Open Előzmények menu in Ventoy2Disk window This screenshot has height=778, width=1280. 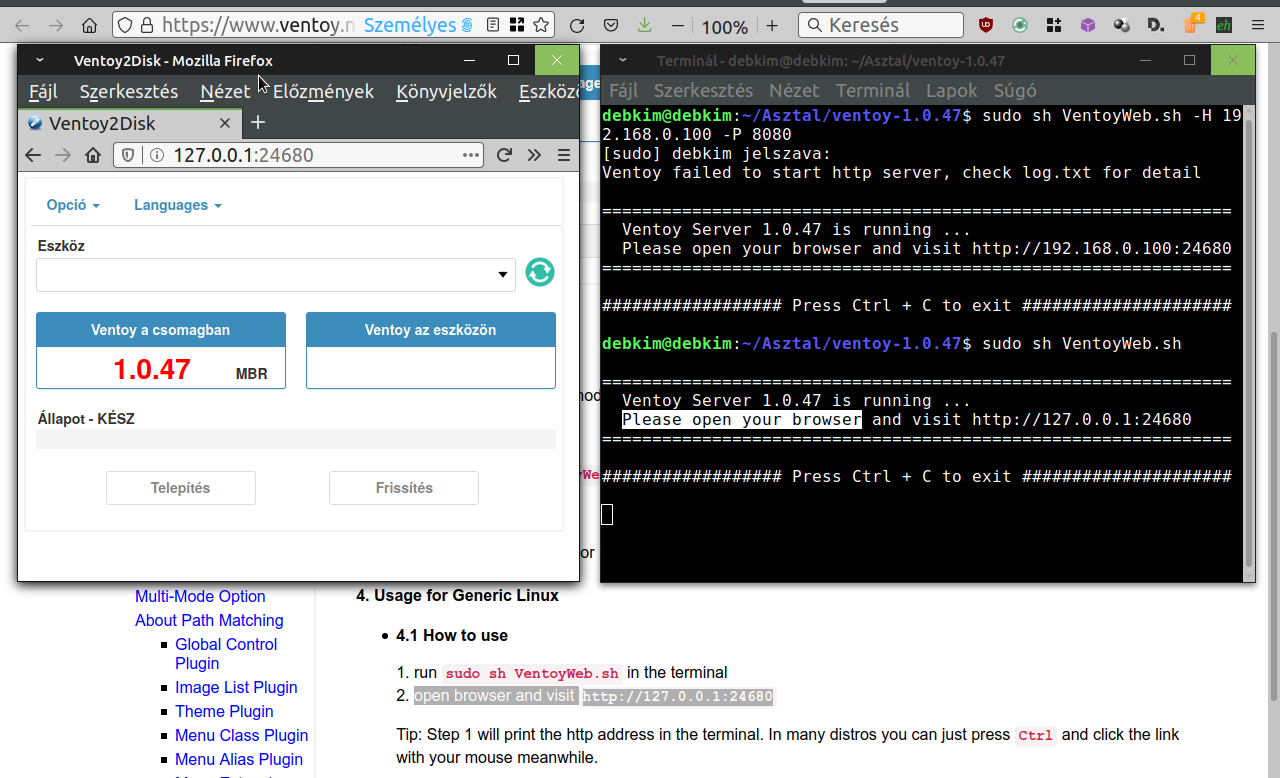tap(323, 92)
